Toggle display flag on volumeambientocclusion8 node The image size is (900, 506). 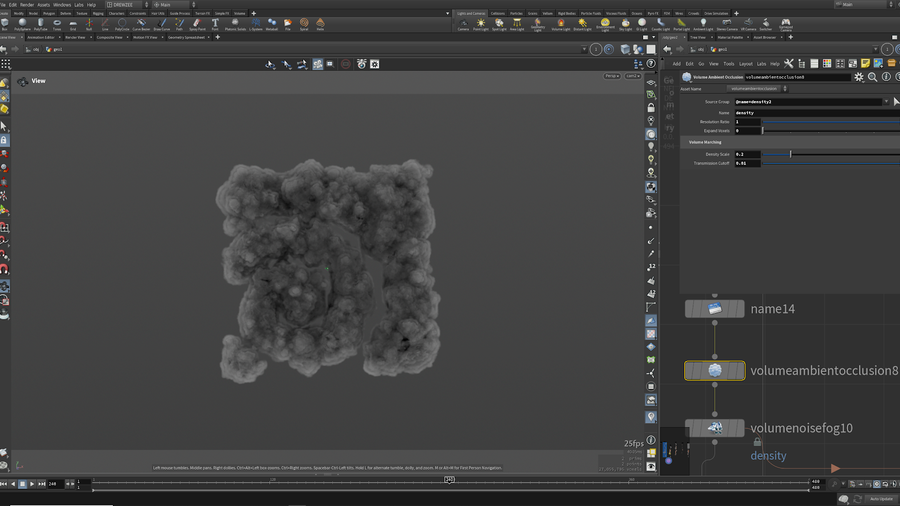click(740, 371)
